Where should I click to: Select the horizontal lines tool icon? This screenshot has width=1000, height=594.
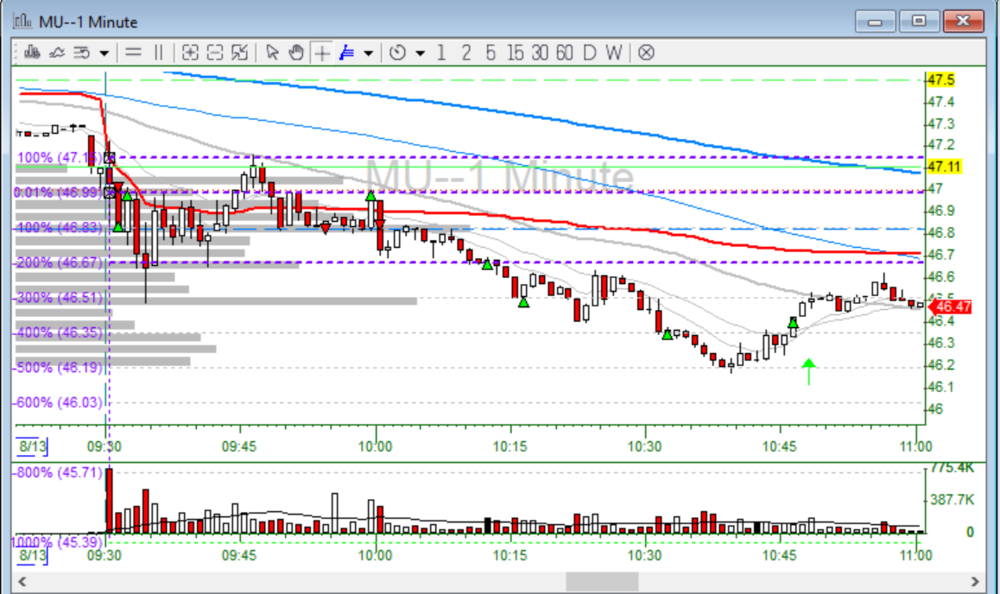(x=133, y=52)
